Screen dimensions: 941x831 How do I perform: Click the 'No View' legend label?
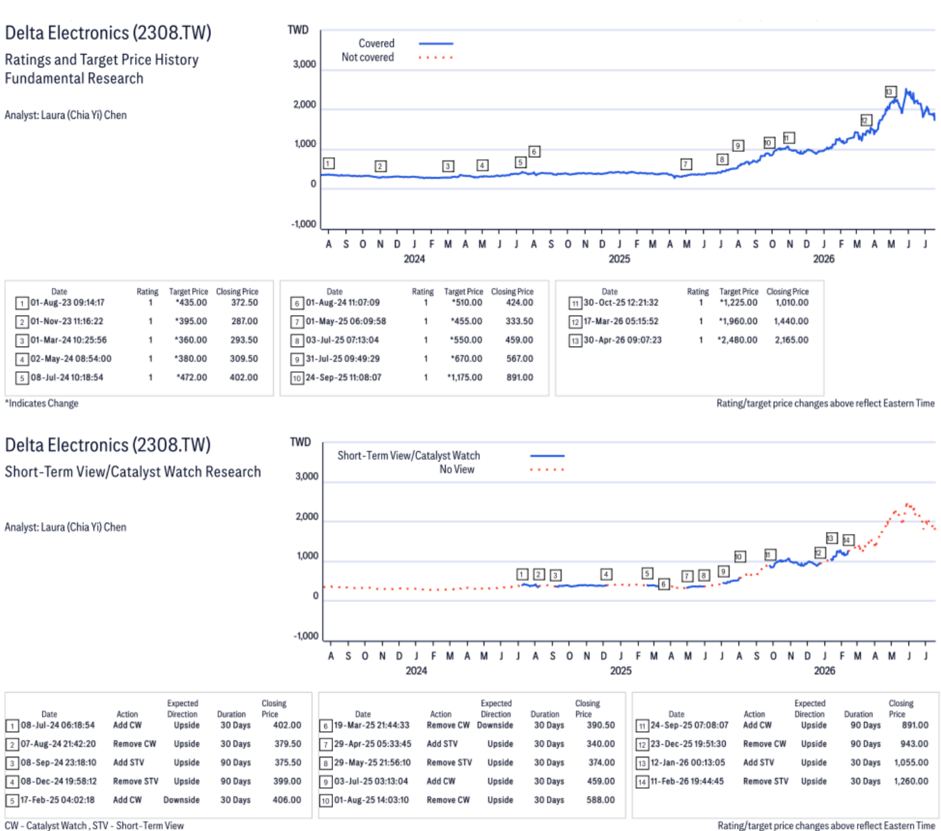[457, 470]
